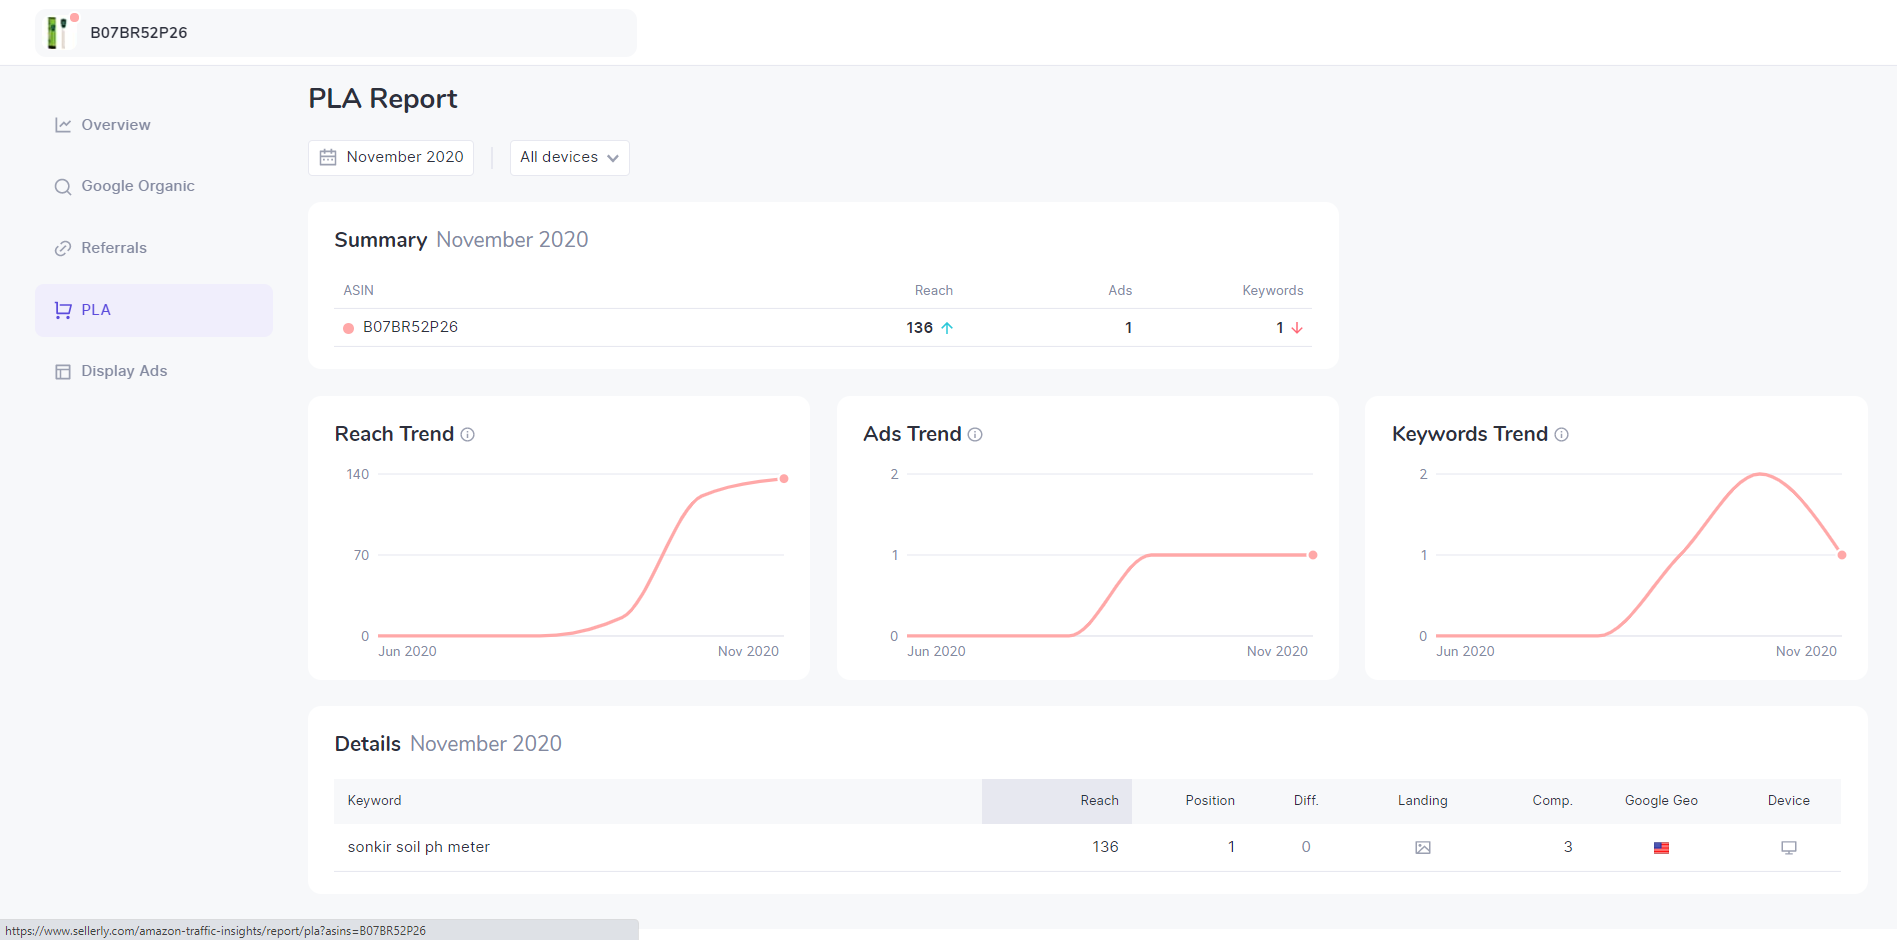Click the B07BR52P26 ASIN search field
Screen dimensions: 1897x940
(336, 33)
